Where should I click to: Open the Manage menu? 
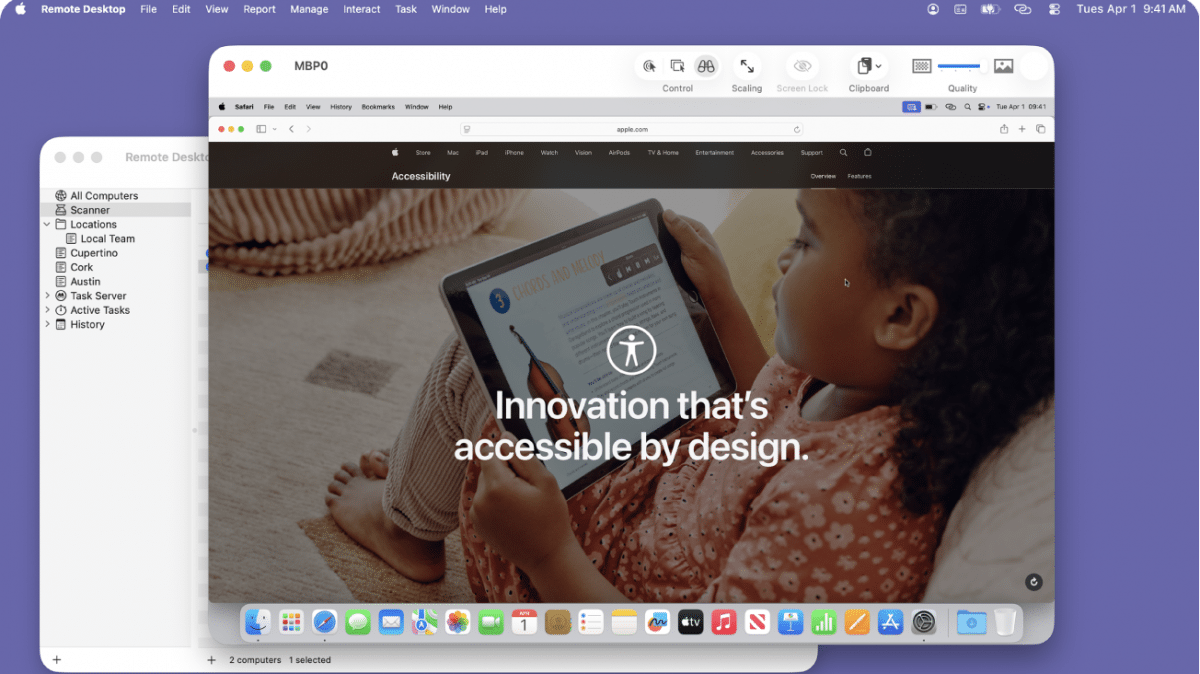pos(309,9)
